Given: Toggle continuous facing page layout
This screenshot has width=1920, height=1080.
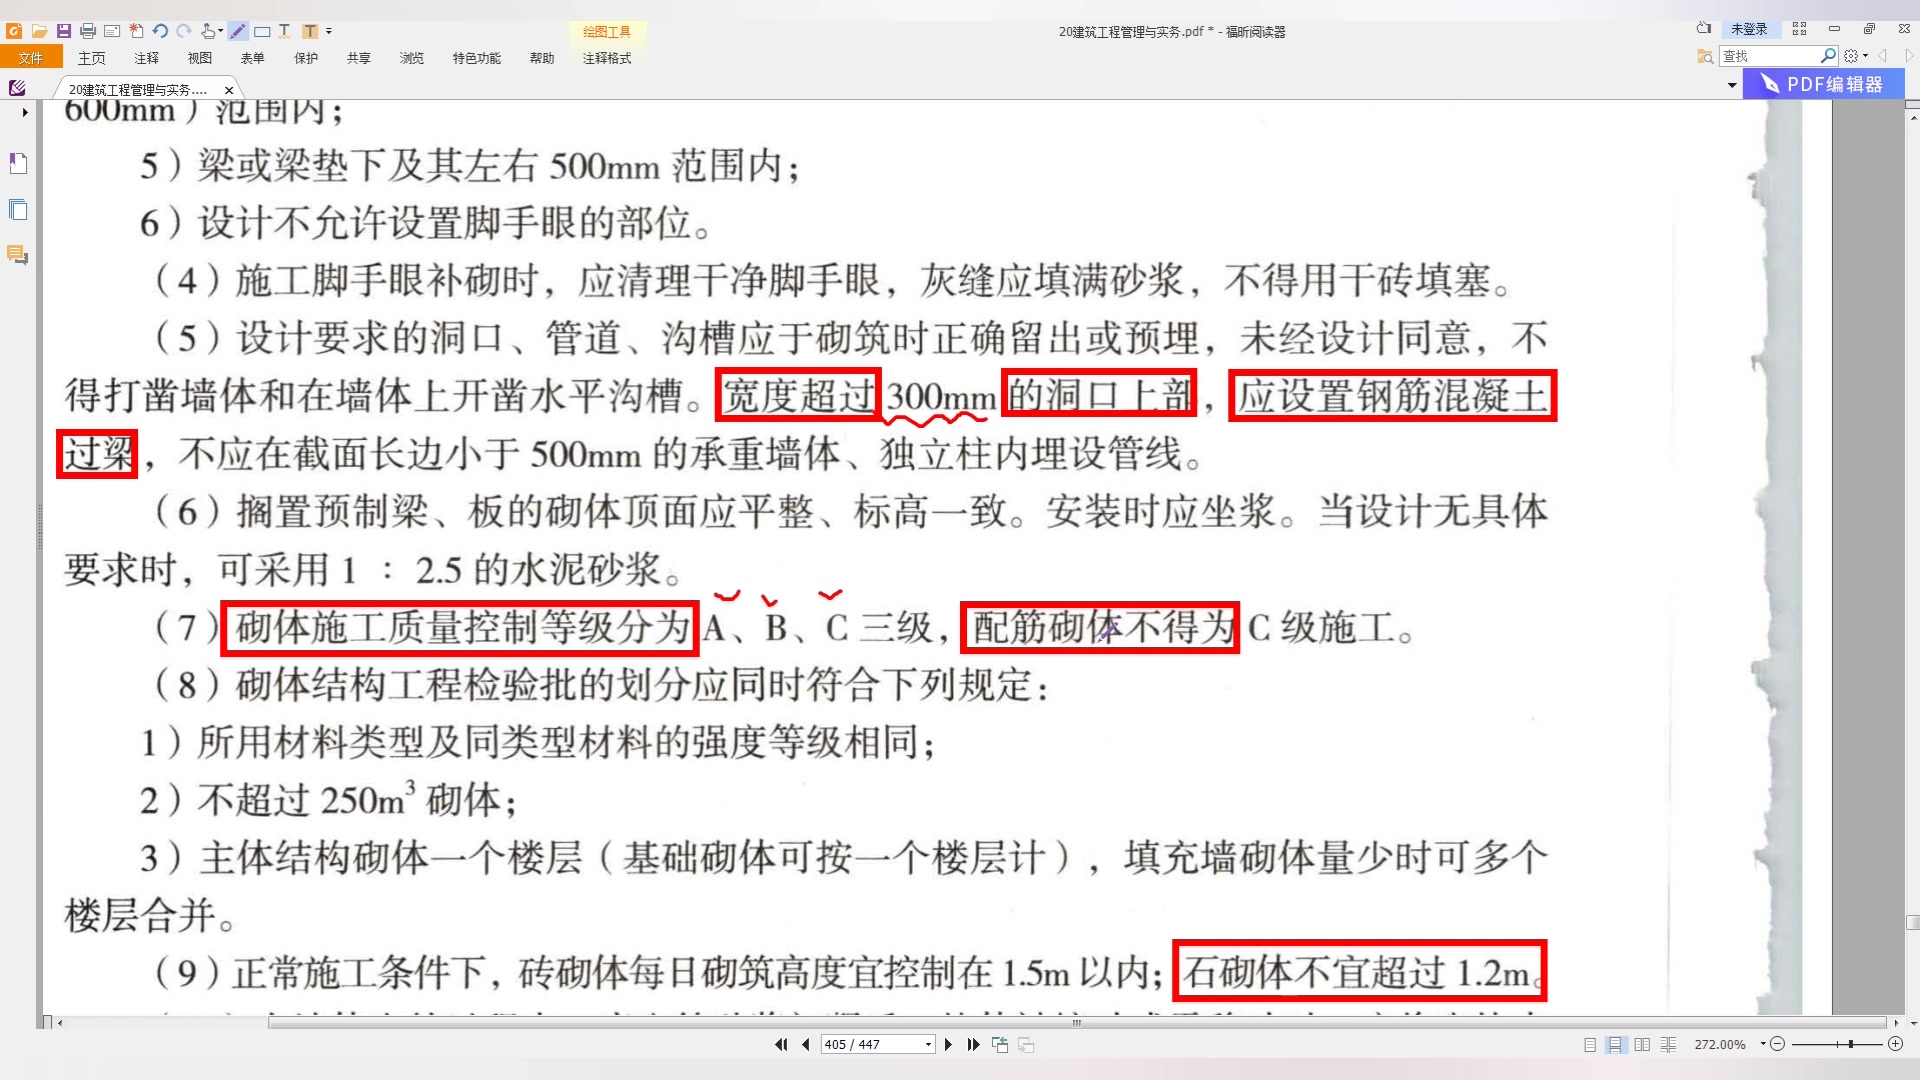Looking at the screenshot, I should 1668,1045.
